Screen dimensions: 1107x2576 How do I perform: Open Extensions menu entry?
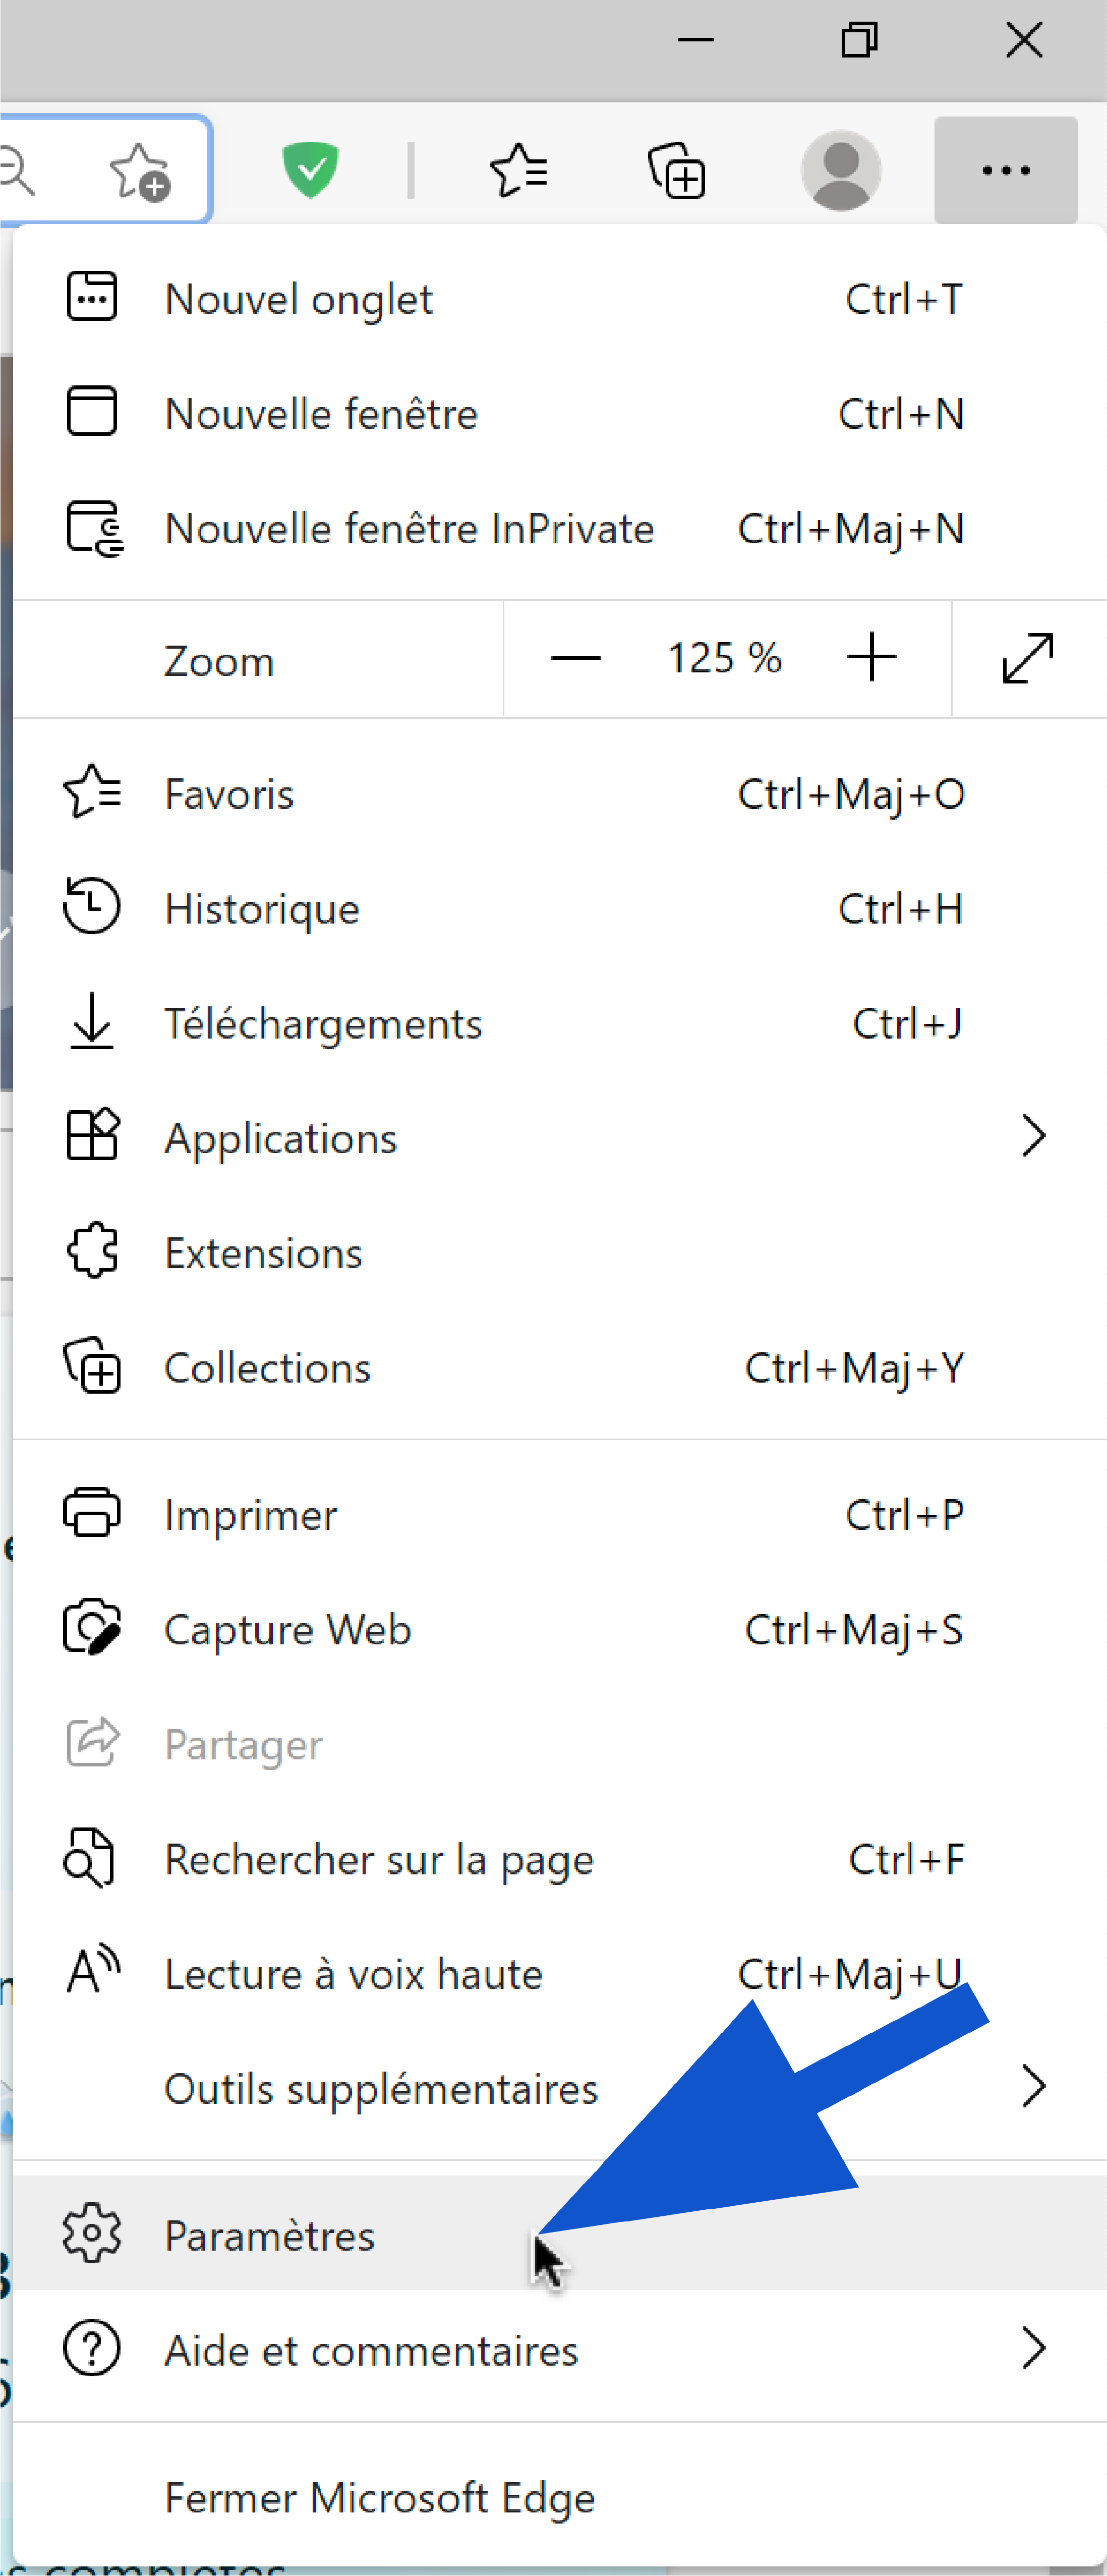point(560,1252)
